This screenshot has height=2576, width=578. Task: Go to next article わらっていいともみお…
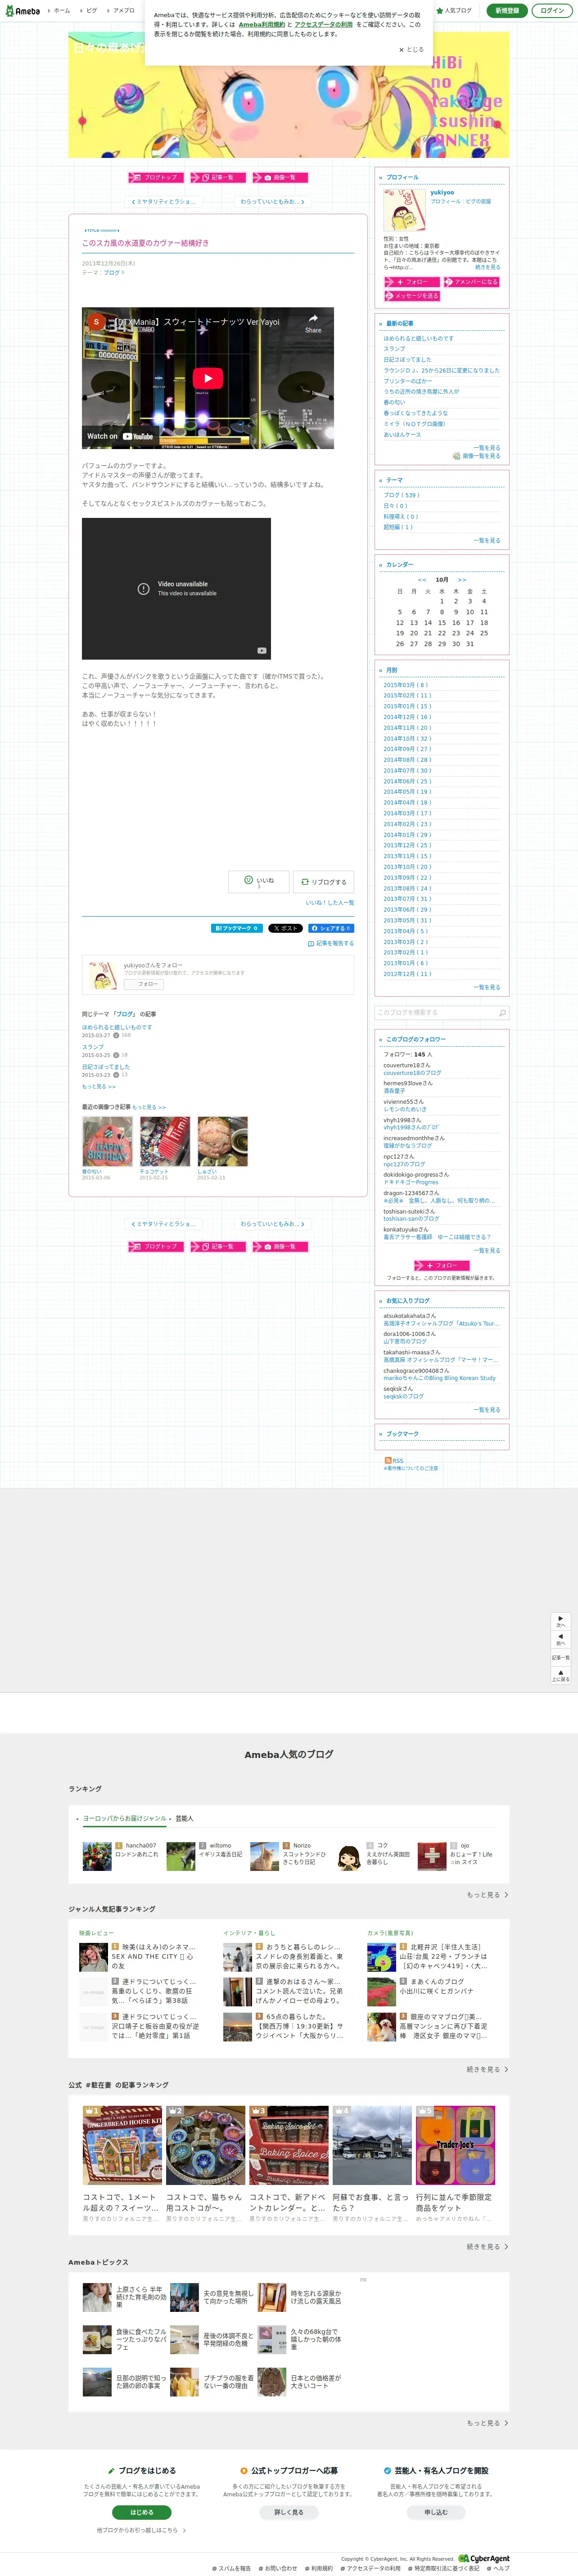272,201
